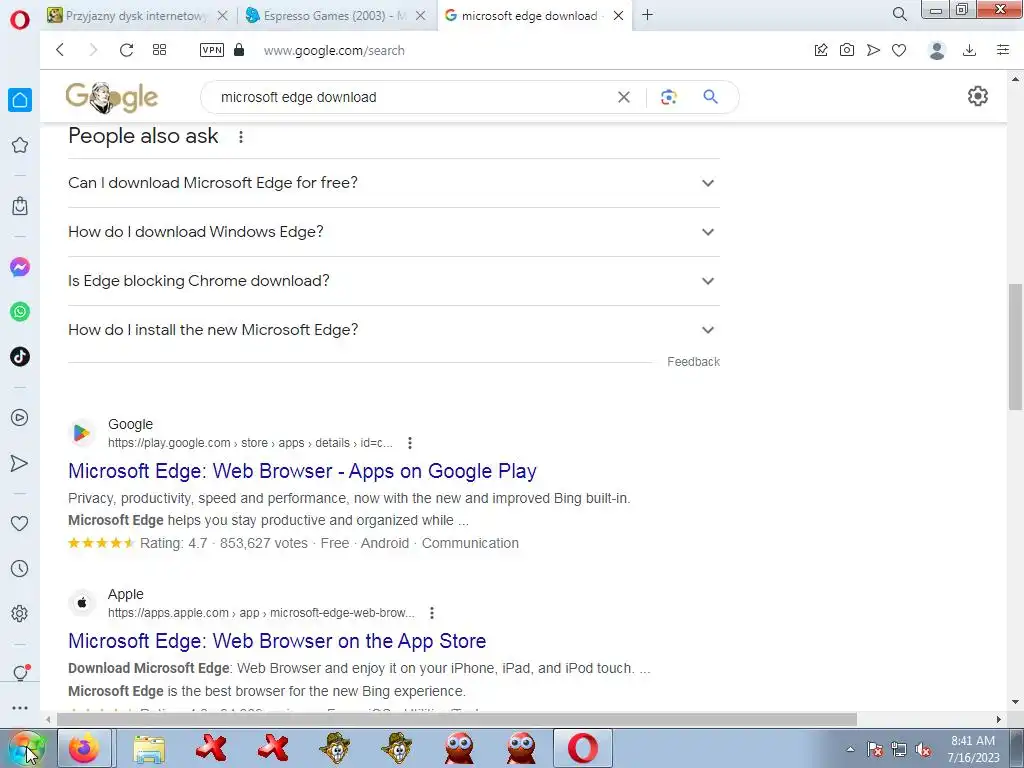Click the horizontal scrollbar thumb
Image resolution: width=1024 pixels, height=768 pixels.
point(456,719)
